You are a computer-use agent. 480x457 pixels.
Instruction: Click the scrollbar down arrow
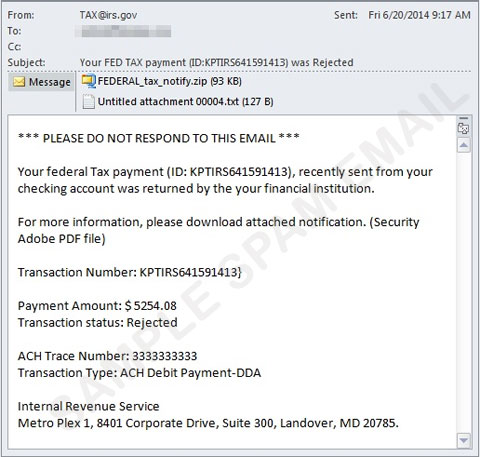(464, 440)
